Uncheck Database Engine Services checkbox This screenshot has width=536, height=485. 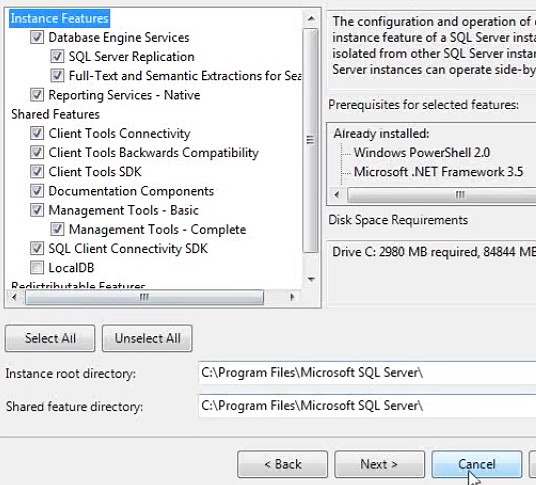(x=37, y=37)
